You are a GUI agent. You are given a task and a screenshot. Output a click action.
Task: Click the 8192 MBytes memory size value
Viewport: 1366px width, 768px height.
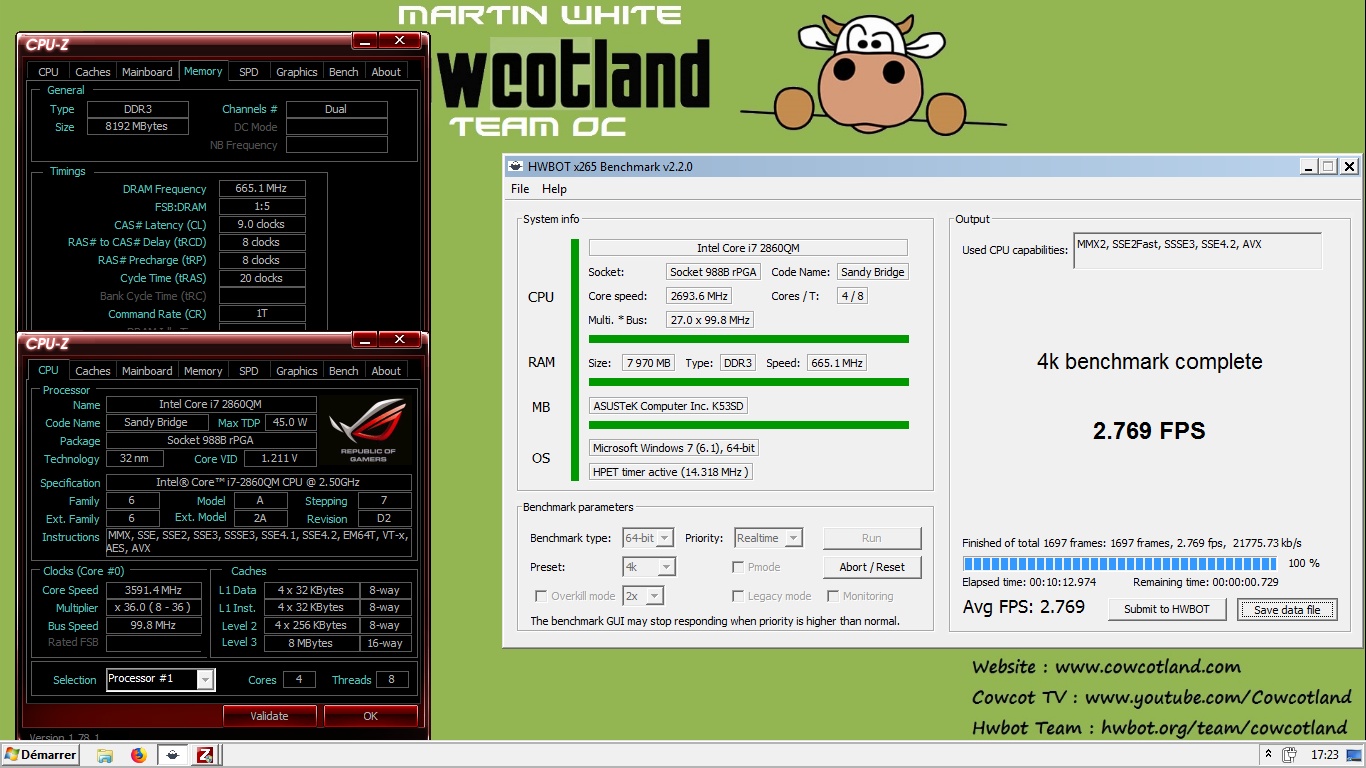click(x=136, y=127)
